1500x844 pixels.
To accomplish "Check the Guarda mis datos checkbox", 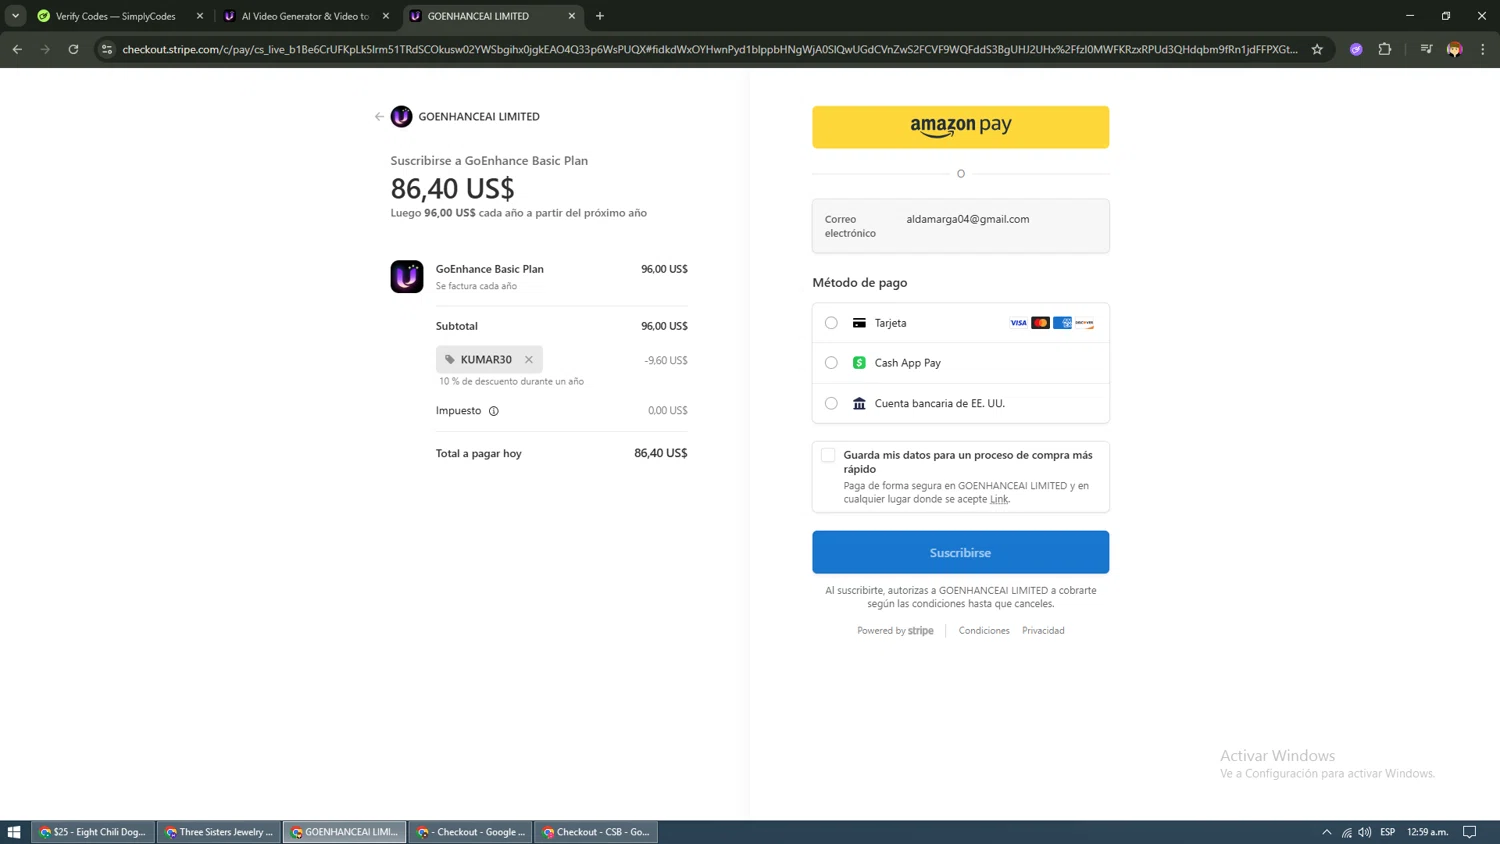I will (828, 455).
